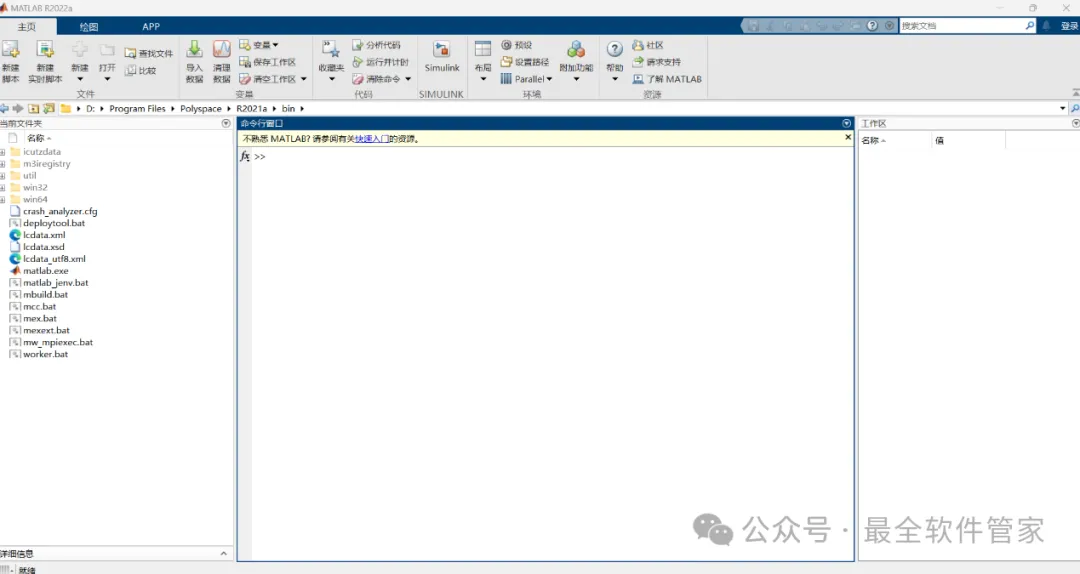Click the 清理数据 (Clean Data) icon
The image size is (1080, 574).
222,50
